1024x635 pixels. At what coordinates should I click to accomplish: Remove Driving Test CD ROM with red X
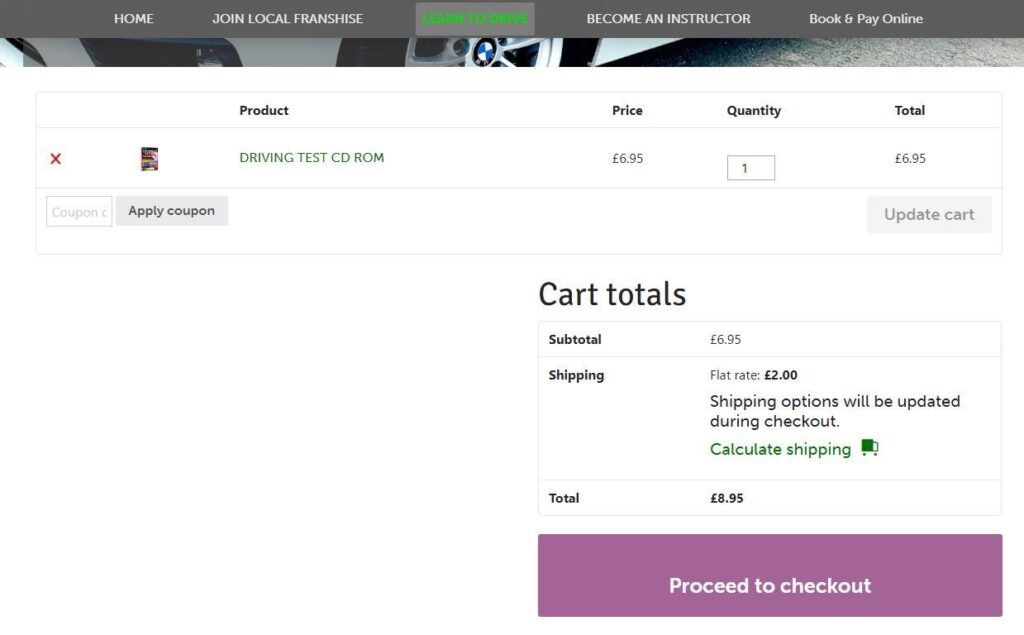click(56, 159)
